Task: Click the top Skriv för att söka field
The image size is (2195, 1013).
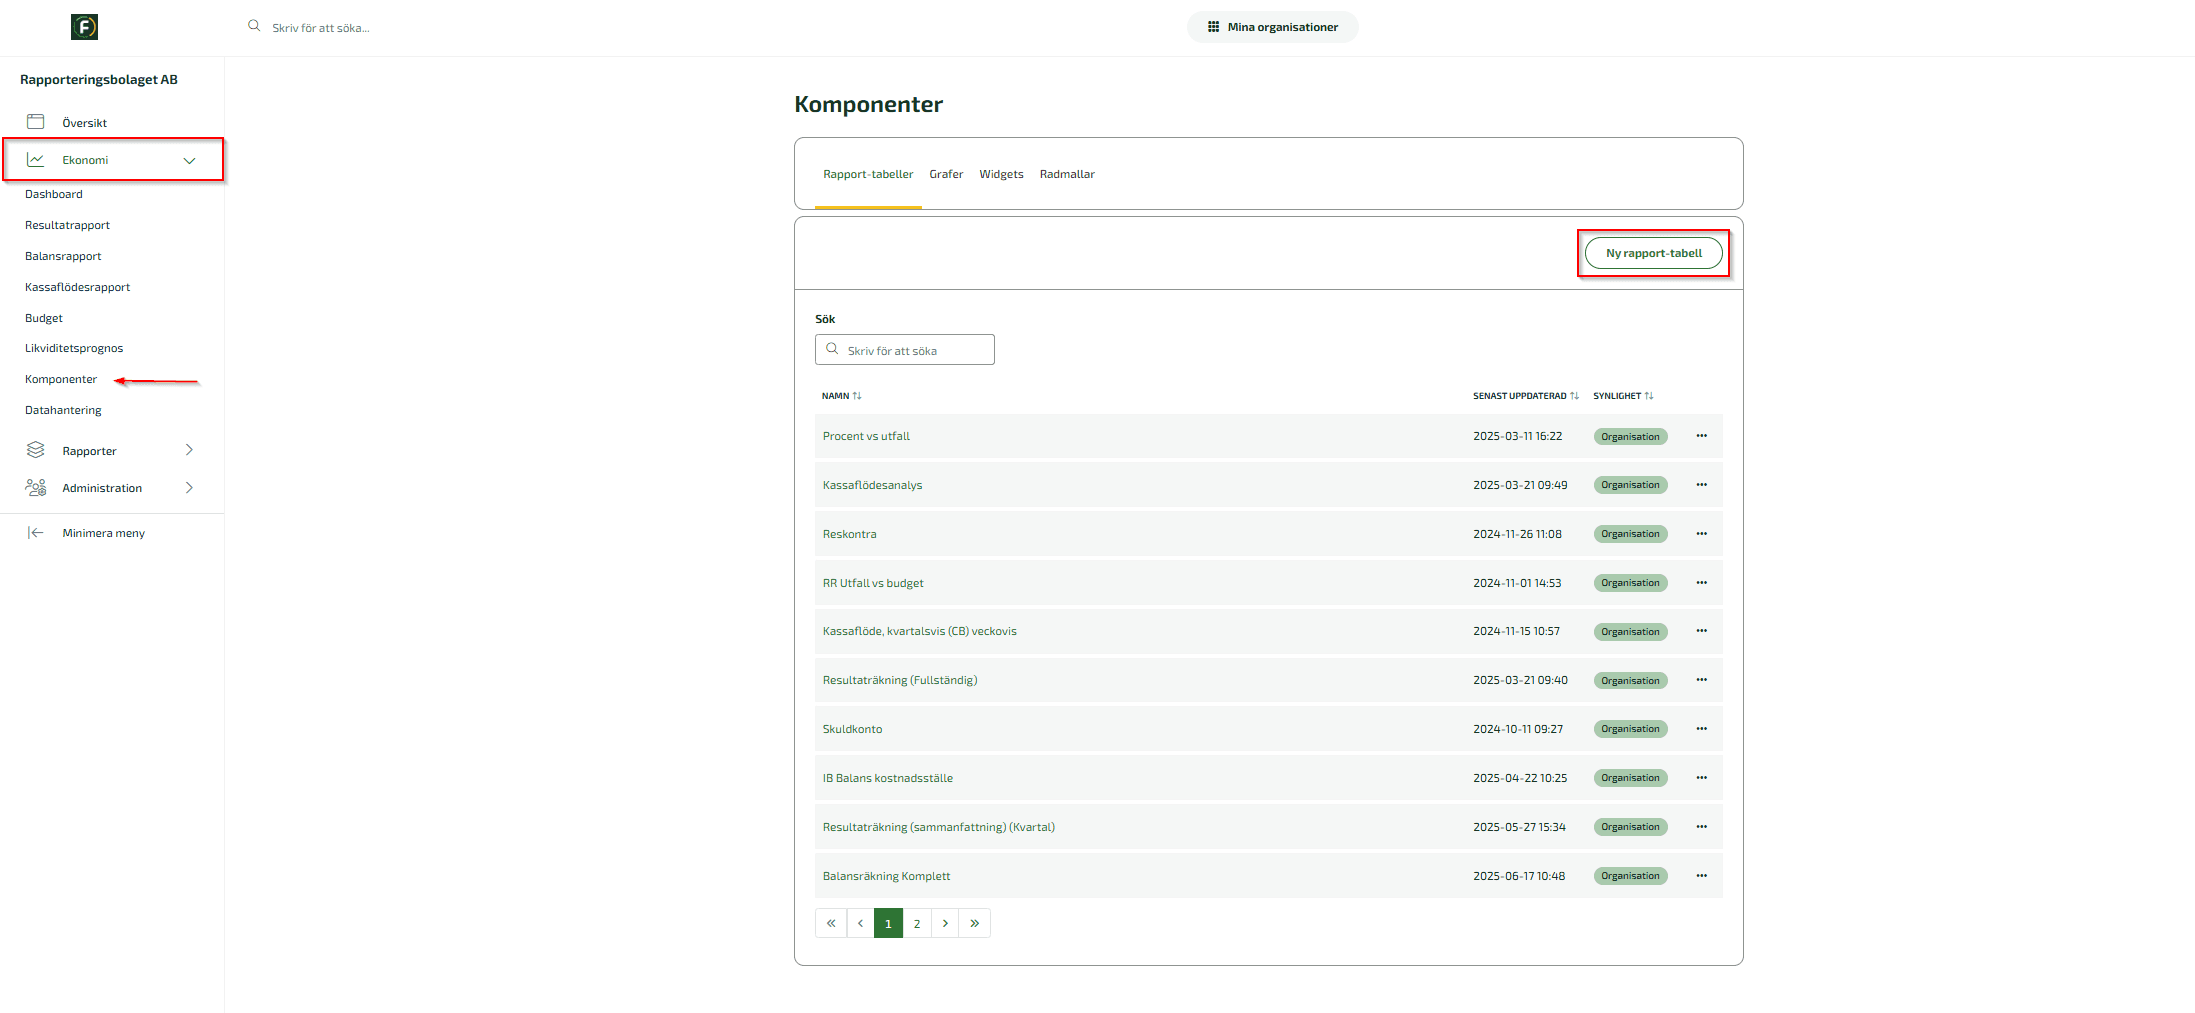Action: pyautogui.click(x=320, y=27)
